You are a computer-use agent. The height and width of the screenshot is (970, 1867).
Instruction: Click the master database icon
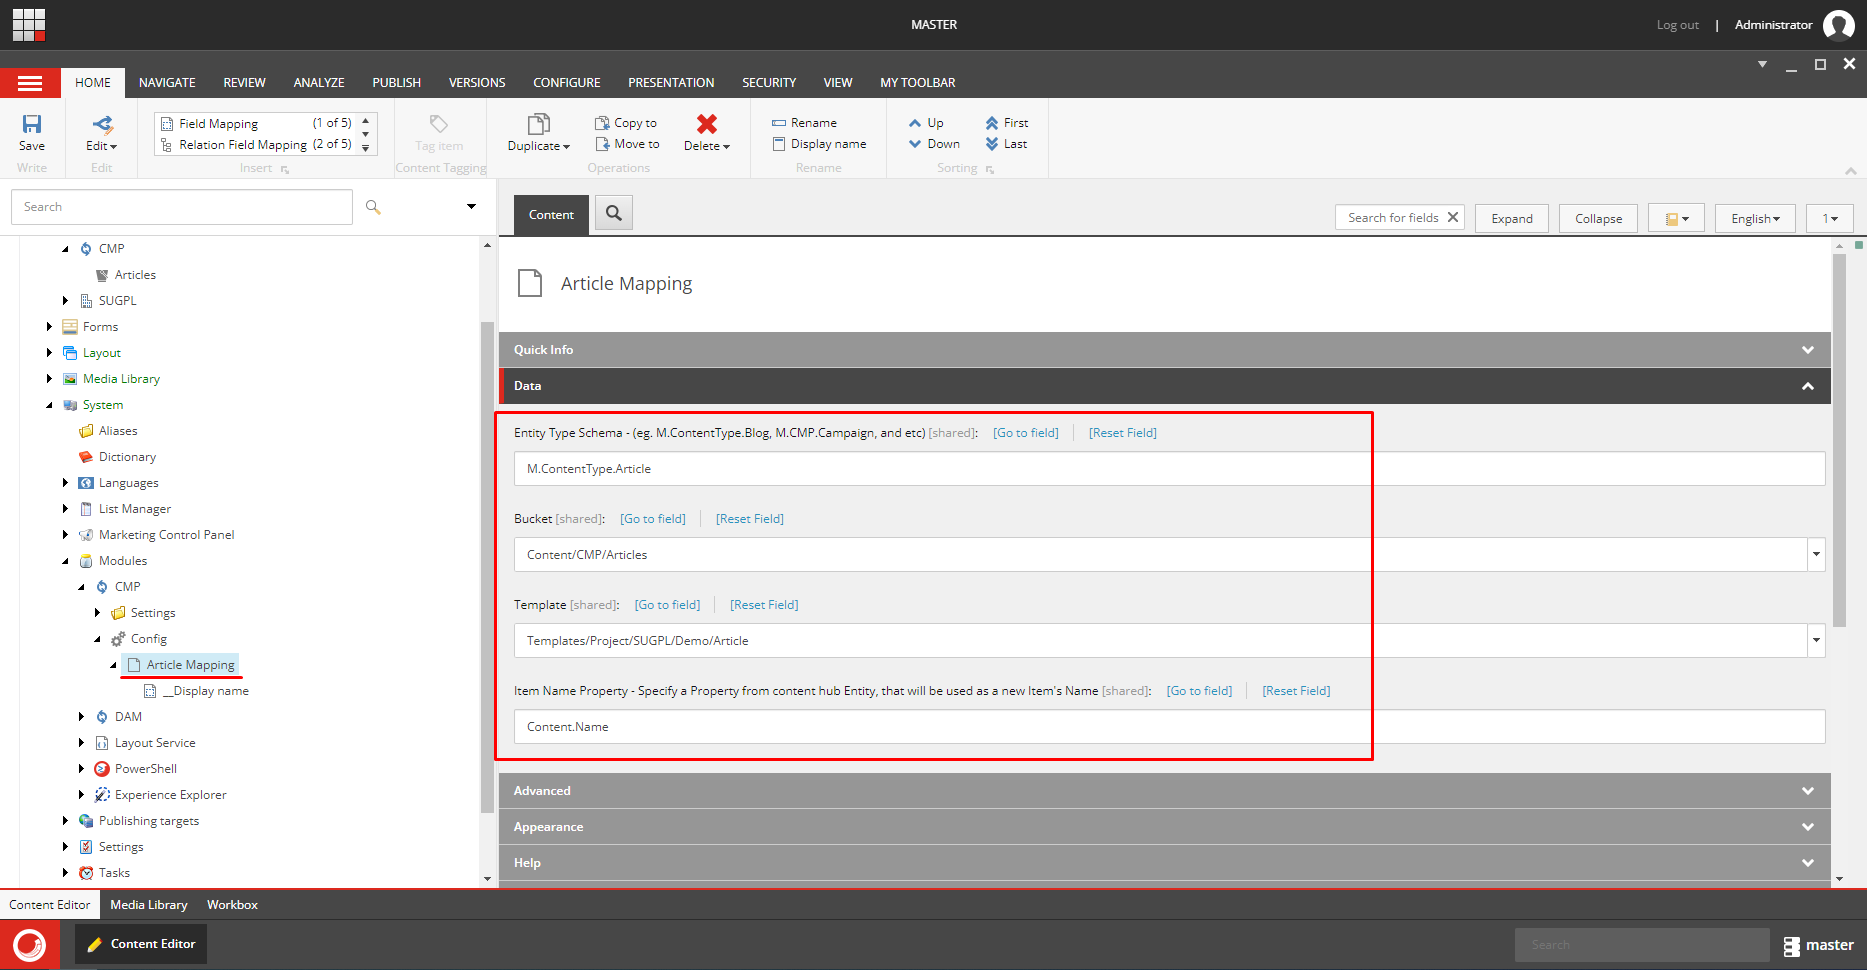tap(1791, 945)
